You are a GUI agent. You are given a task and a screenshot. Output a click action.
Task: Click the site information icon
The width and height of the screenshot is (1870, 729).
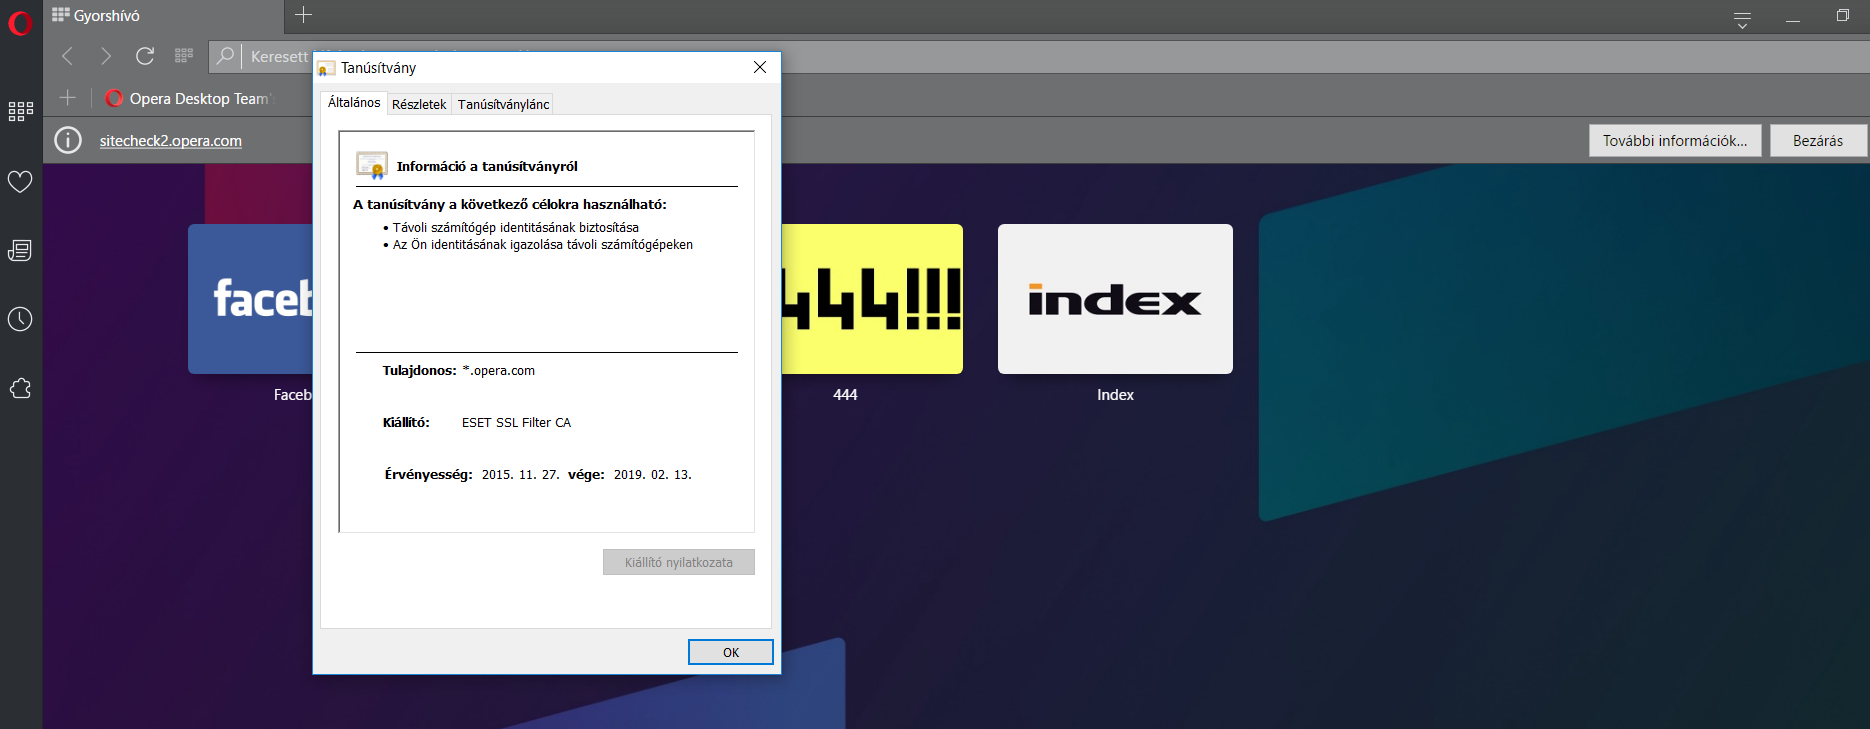click(68, 140)
